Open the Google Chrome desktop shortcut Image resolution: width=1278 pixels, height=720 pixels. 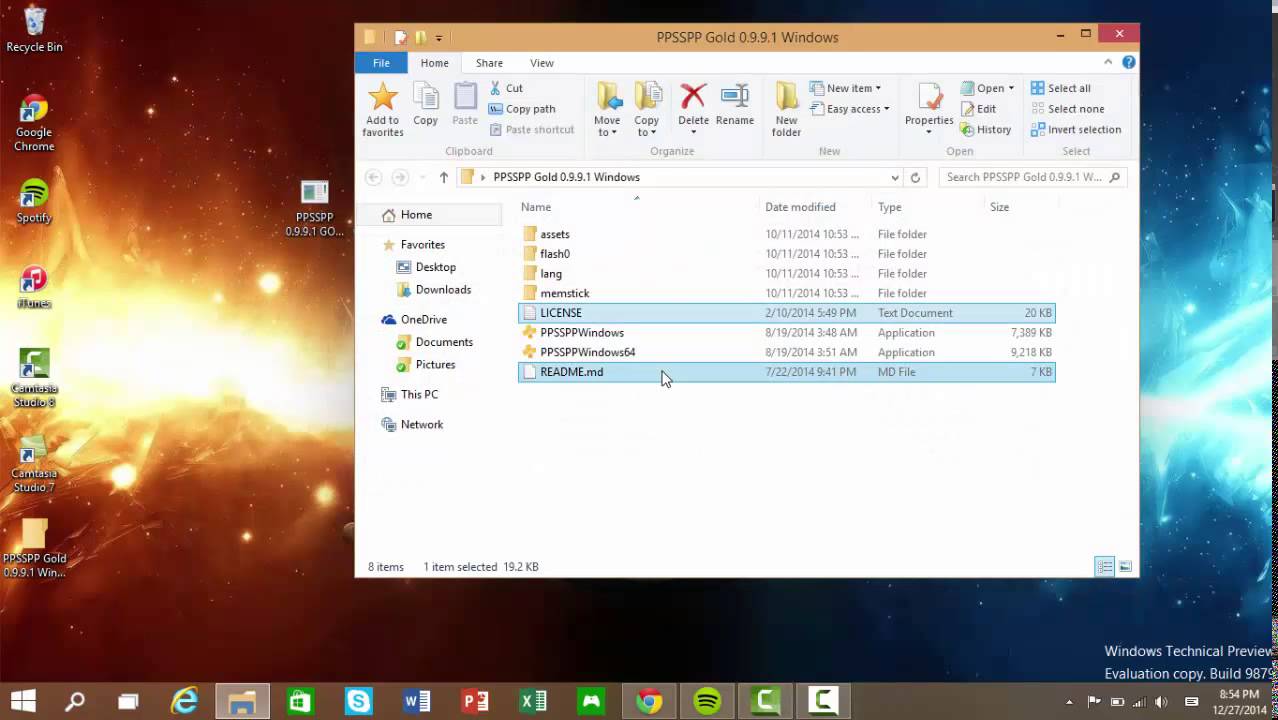pos(34,125)
